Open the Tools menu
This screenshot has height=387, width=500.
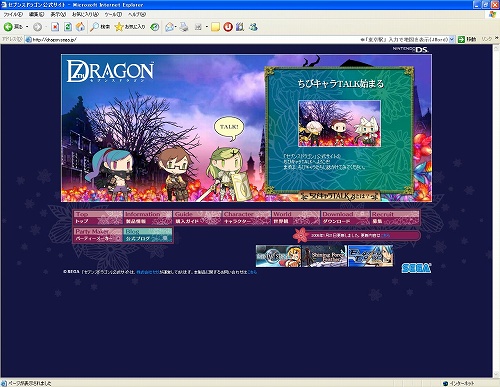(x=113, y=14)
